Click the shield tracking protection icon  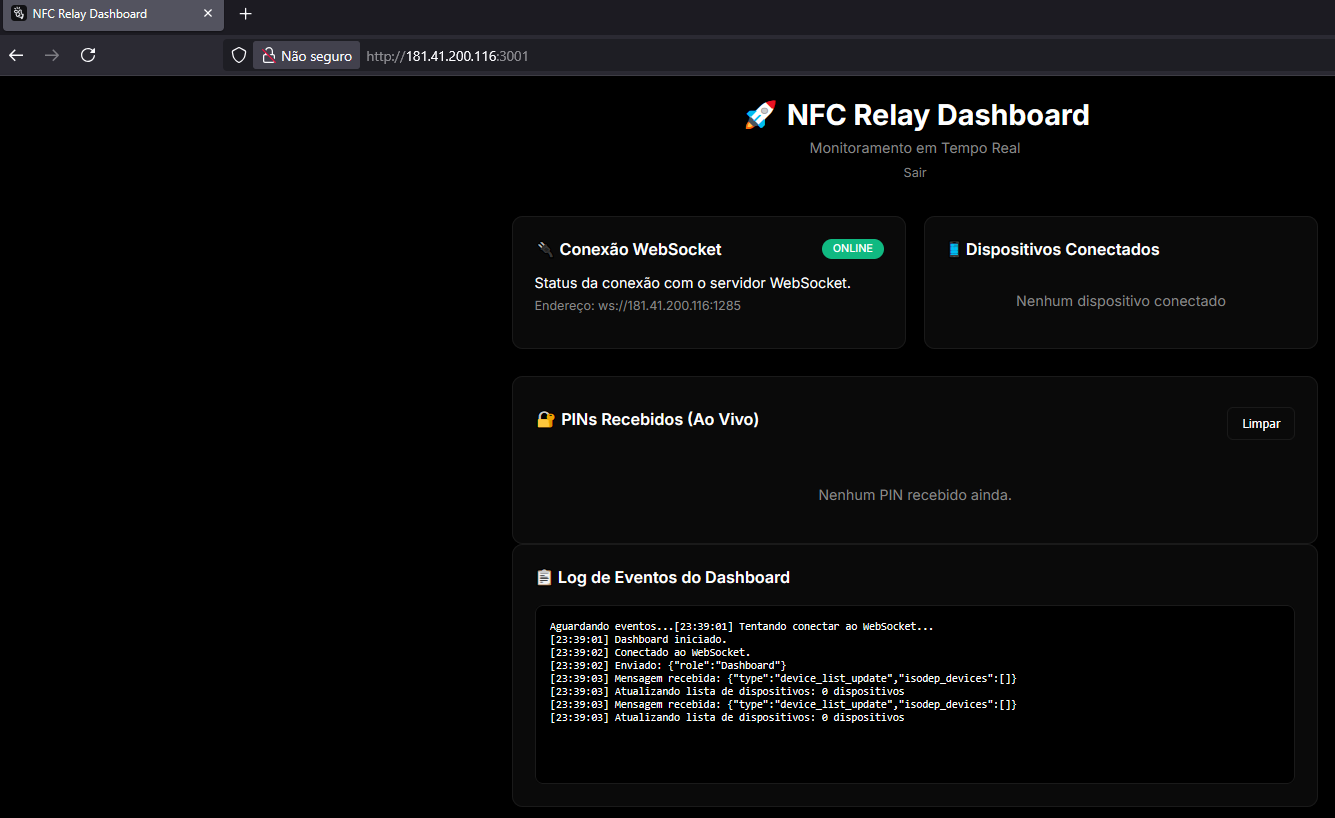[239, 56]
